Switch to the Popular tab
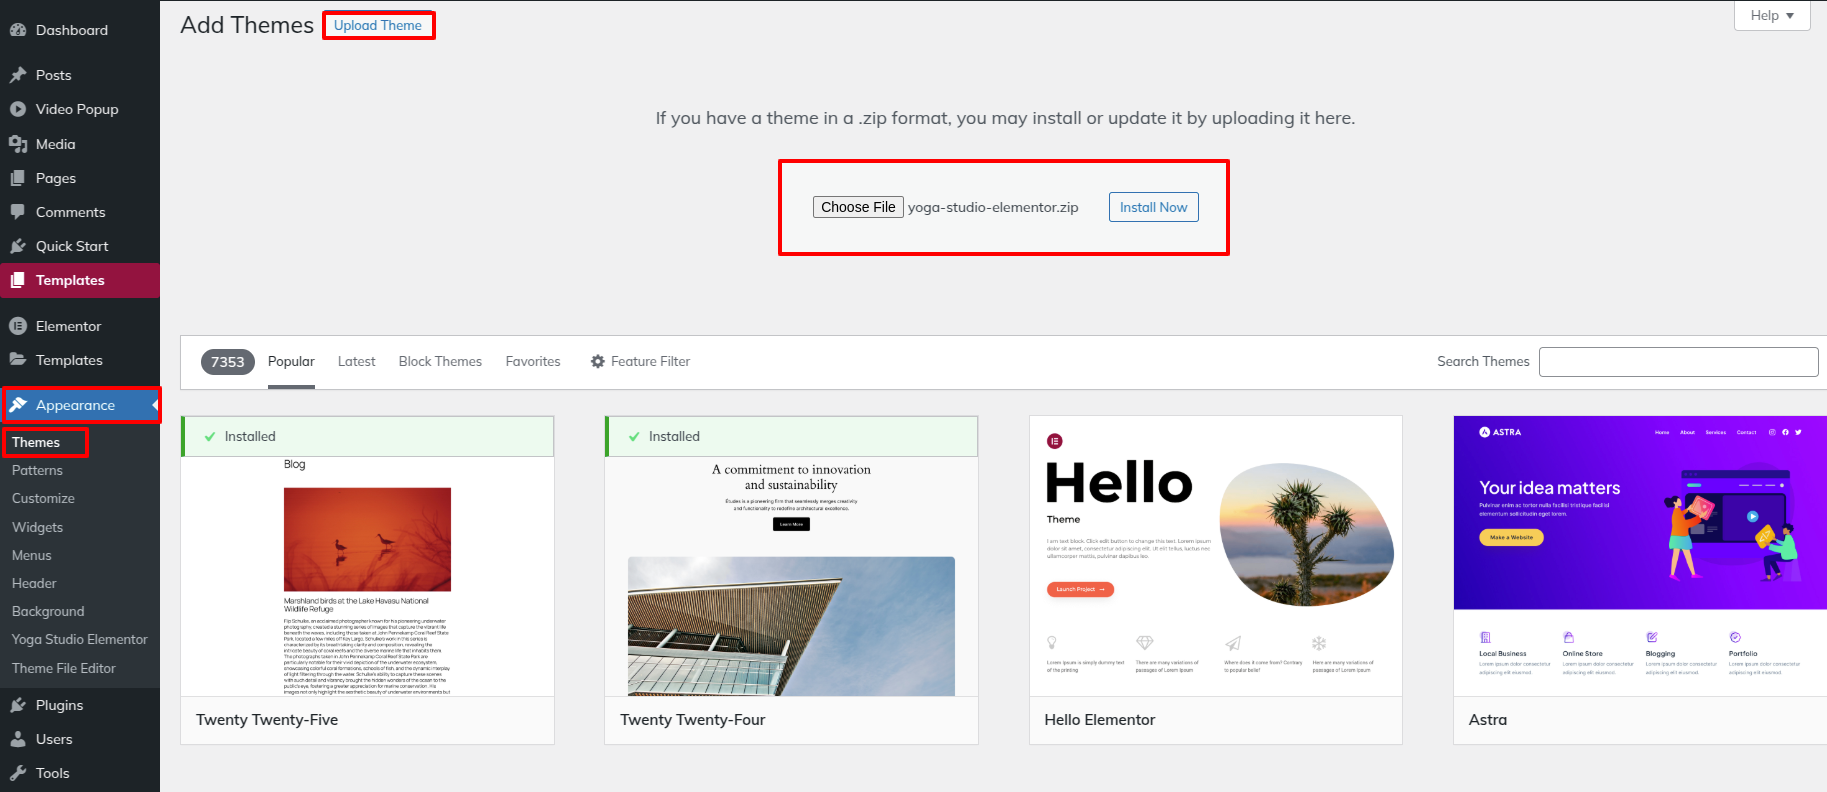The image size is (1827, 792). [291, 361]
